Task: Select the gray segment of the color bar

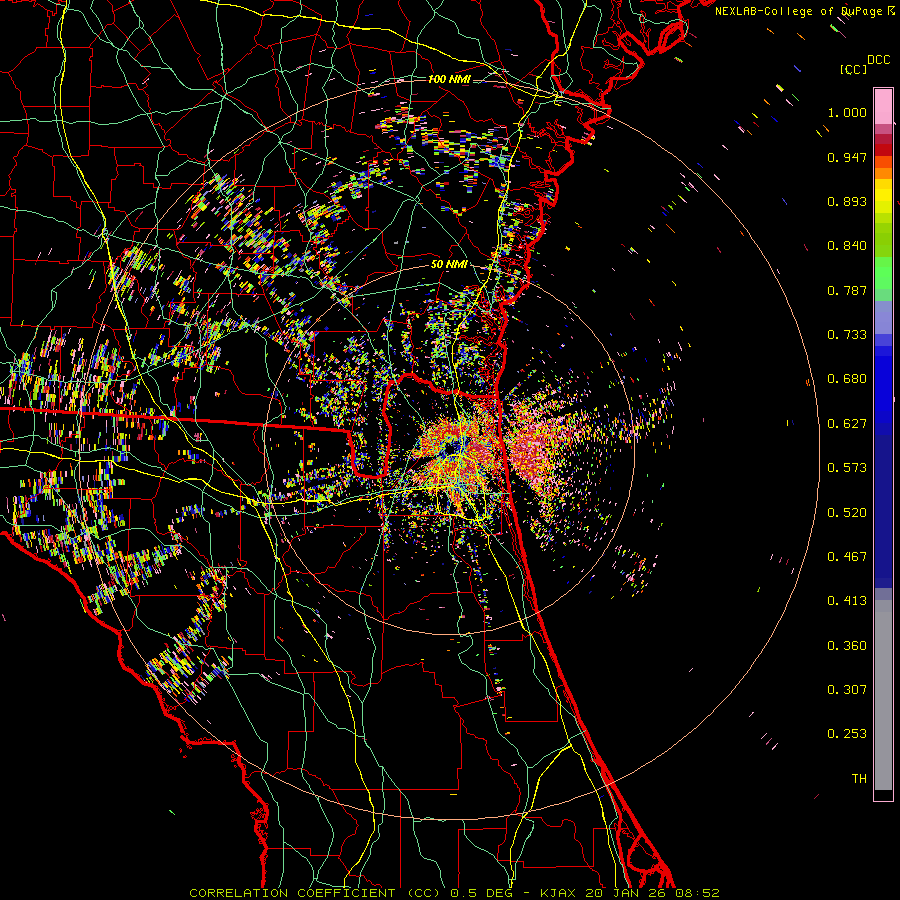Action: [883, 695]
